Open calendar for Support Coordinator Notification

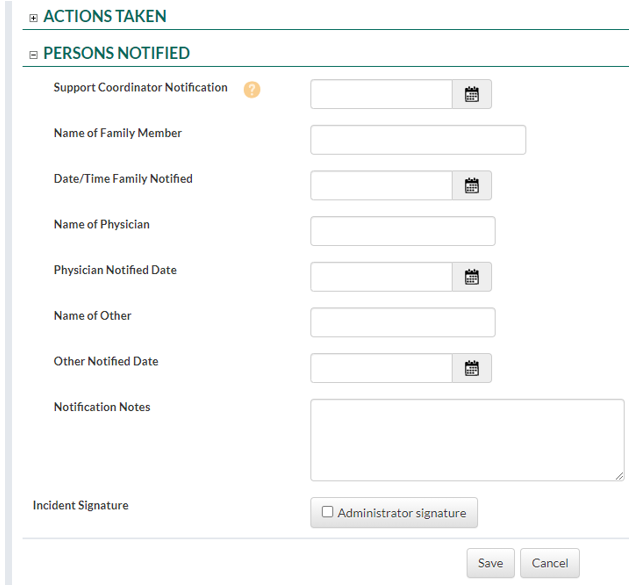click(472, 95)
